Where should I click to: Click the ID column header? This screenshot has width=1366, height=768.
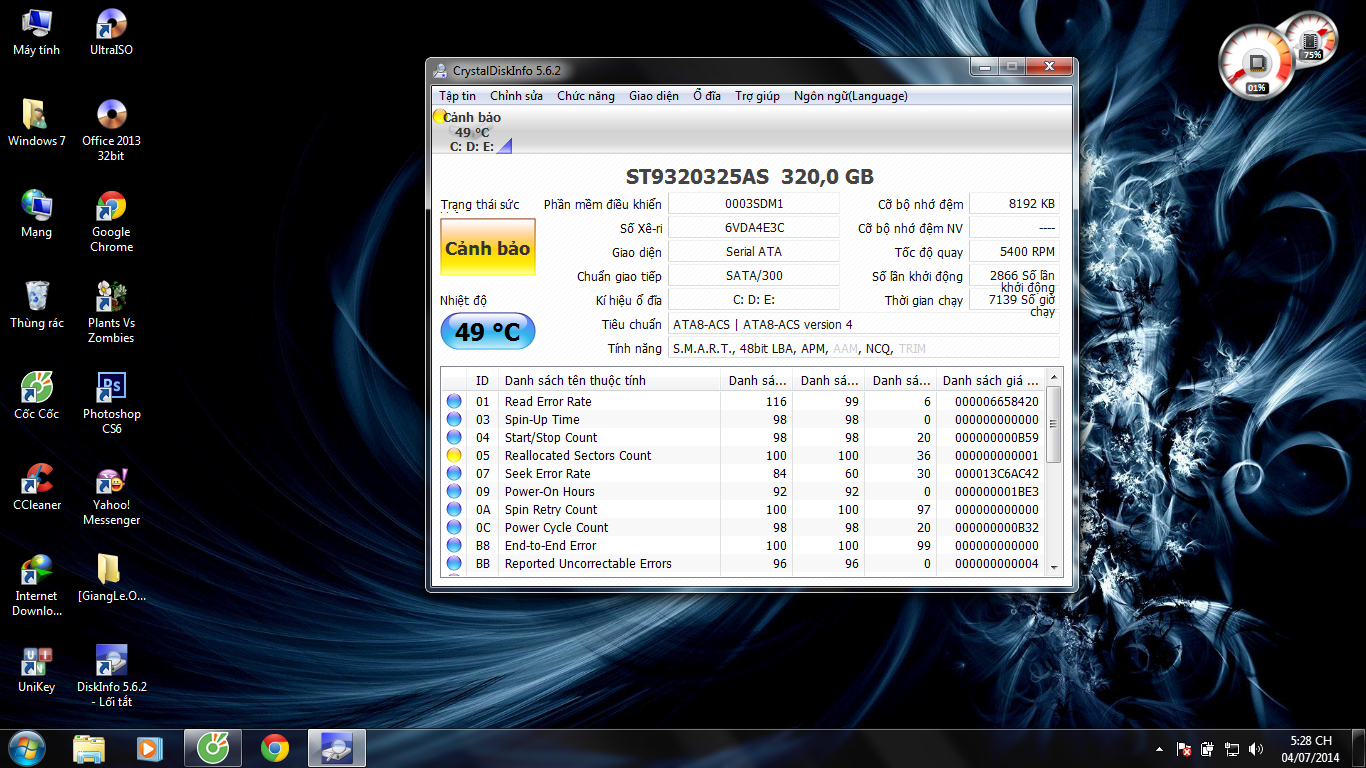point(484,380)
